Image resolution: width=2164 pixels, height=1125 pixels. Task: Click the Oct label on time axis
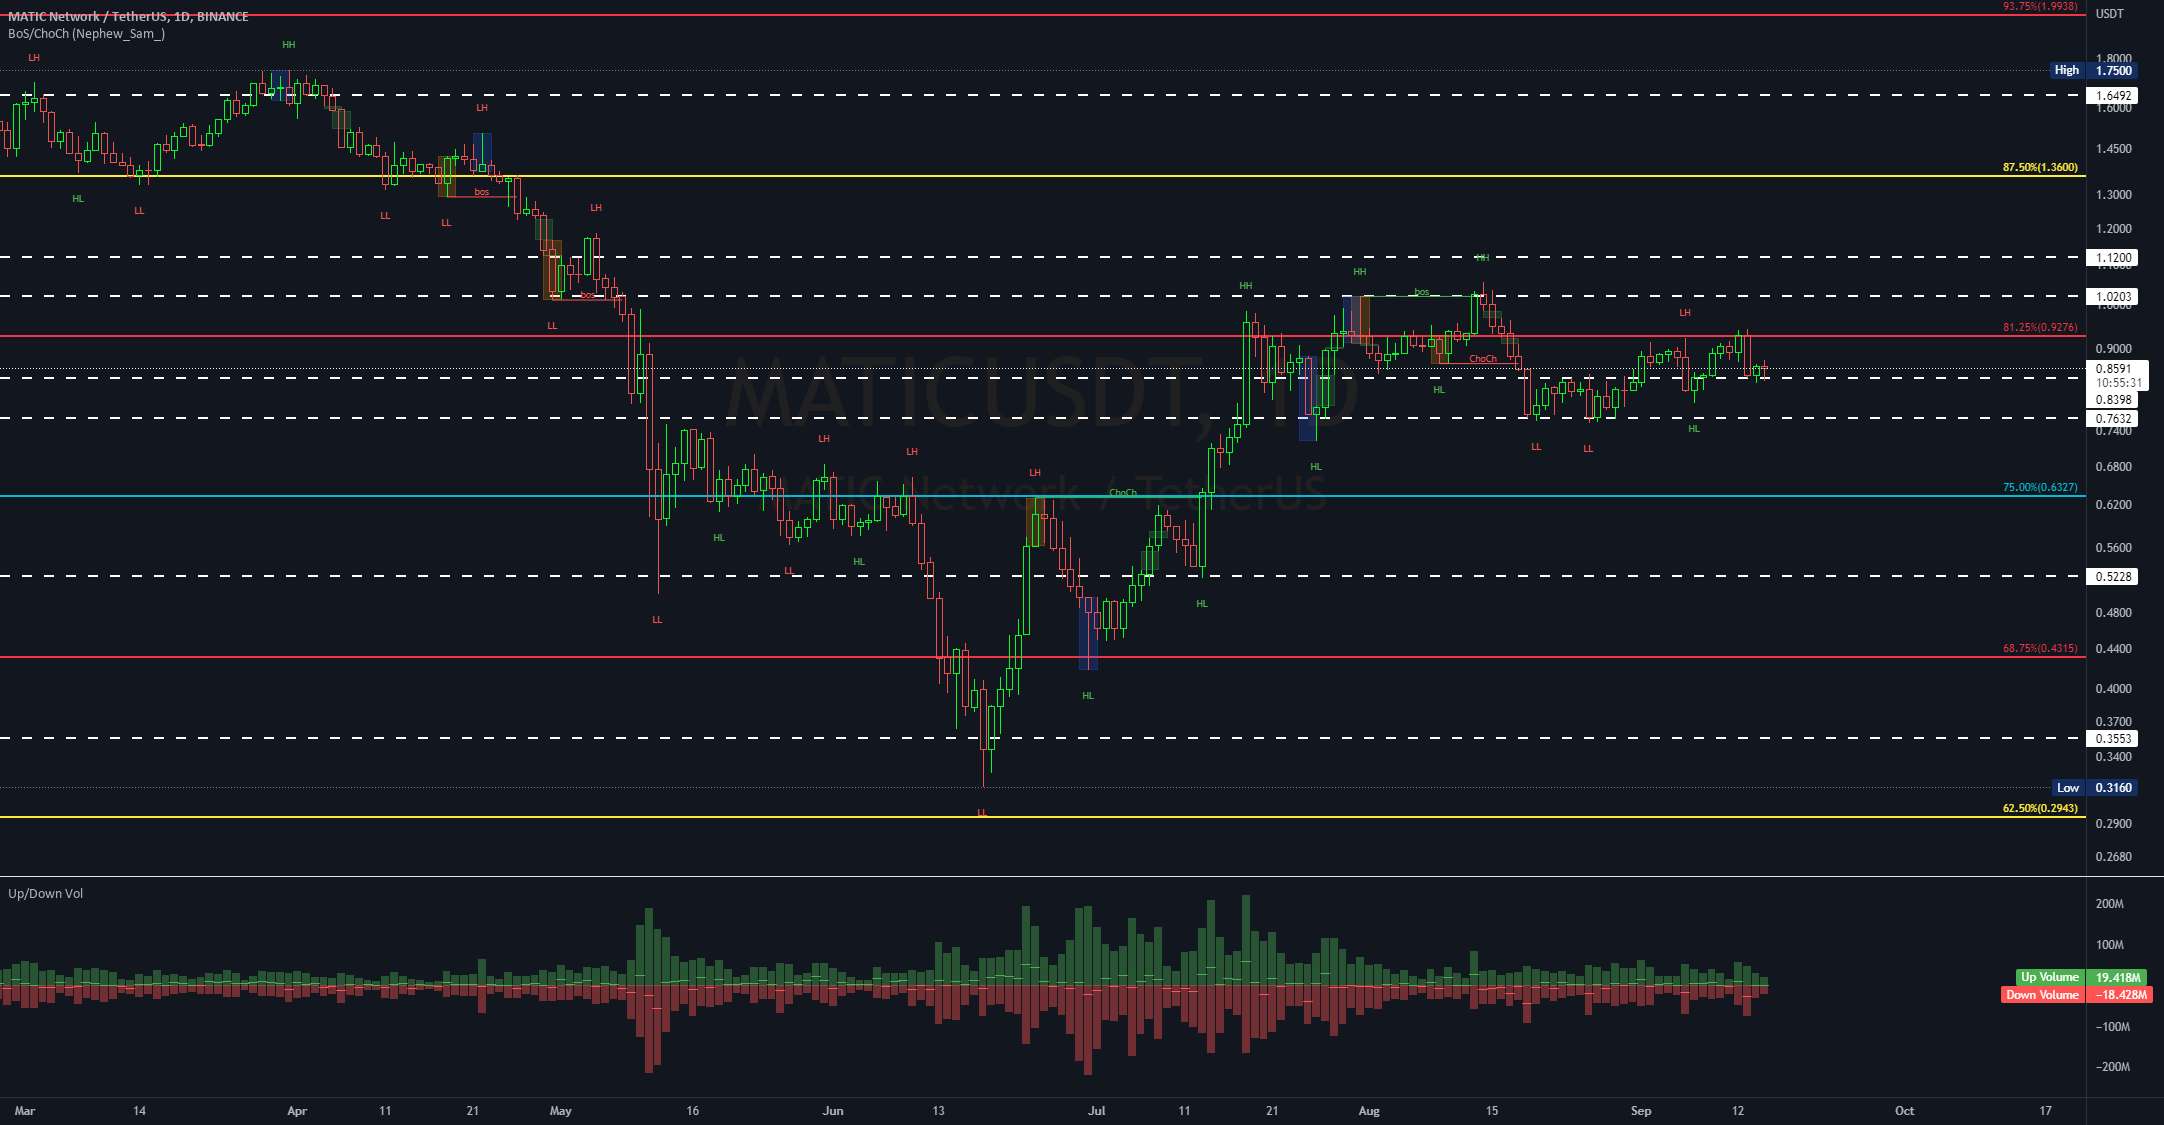1905,1110
